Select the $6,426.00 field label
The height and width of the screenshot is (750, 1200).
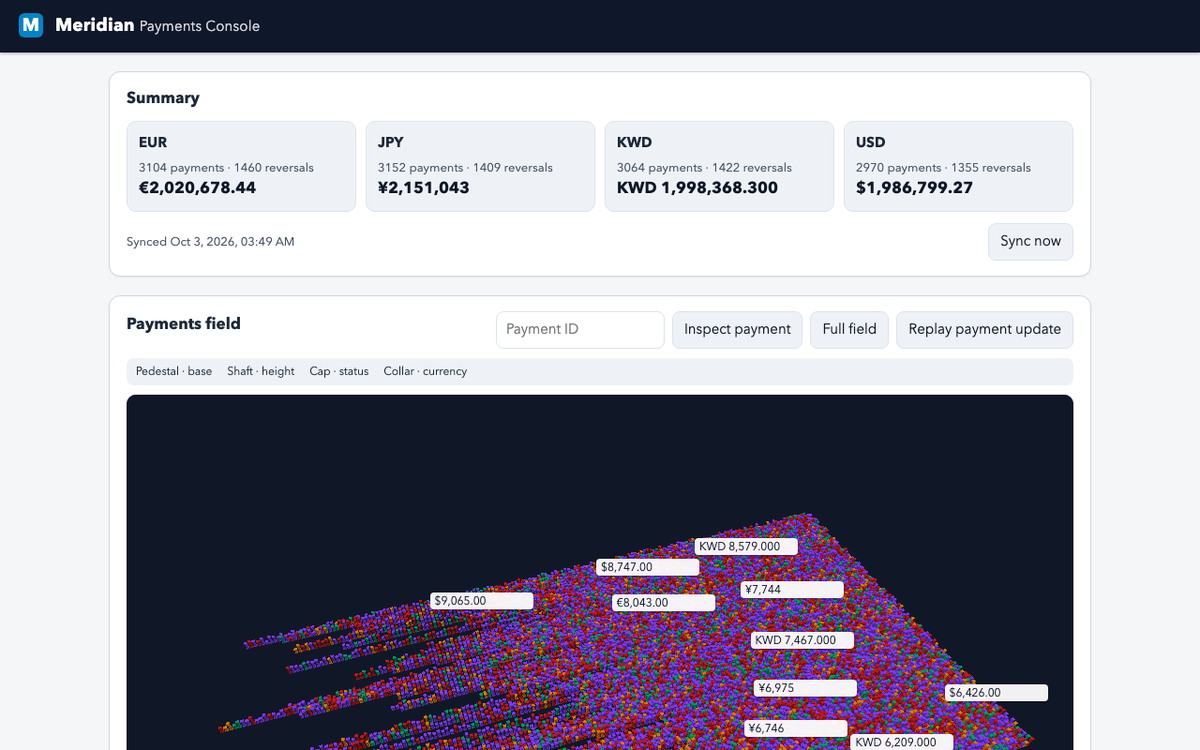tap(996, 692)
